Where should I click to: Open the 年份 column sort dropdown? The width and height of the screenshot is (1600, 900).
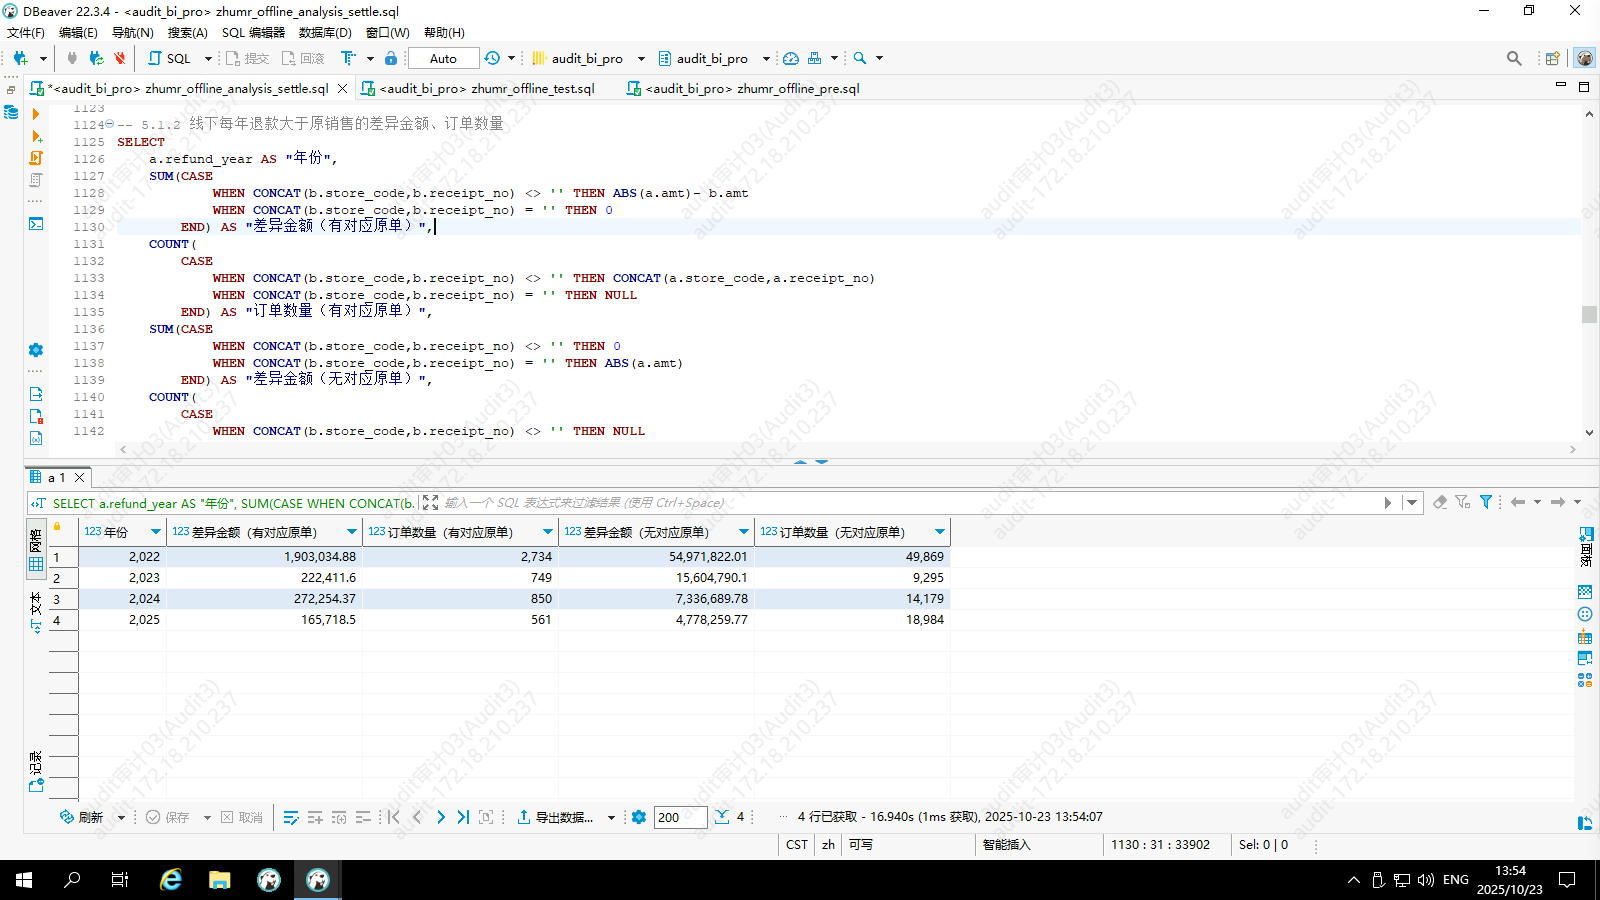tap(155, 532)
